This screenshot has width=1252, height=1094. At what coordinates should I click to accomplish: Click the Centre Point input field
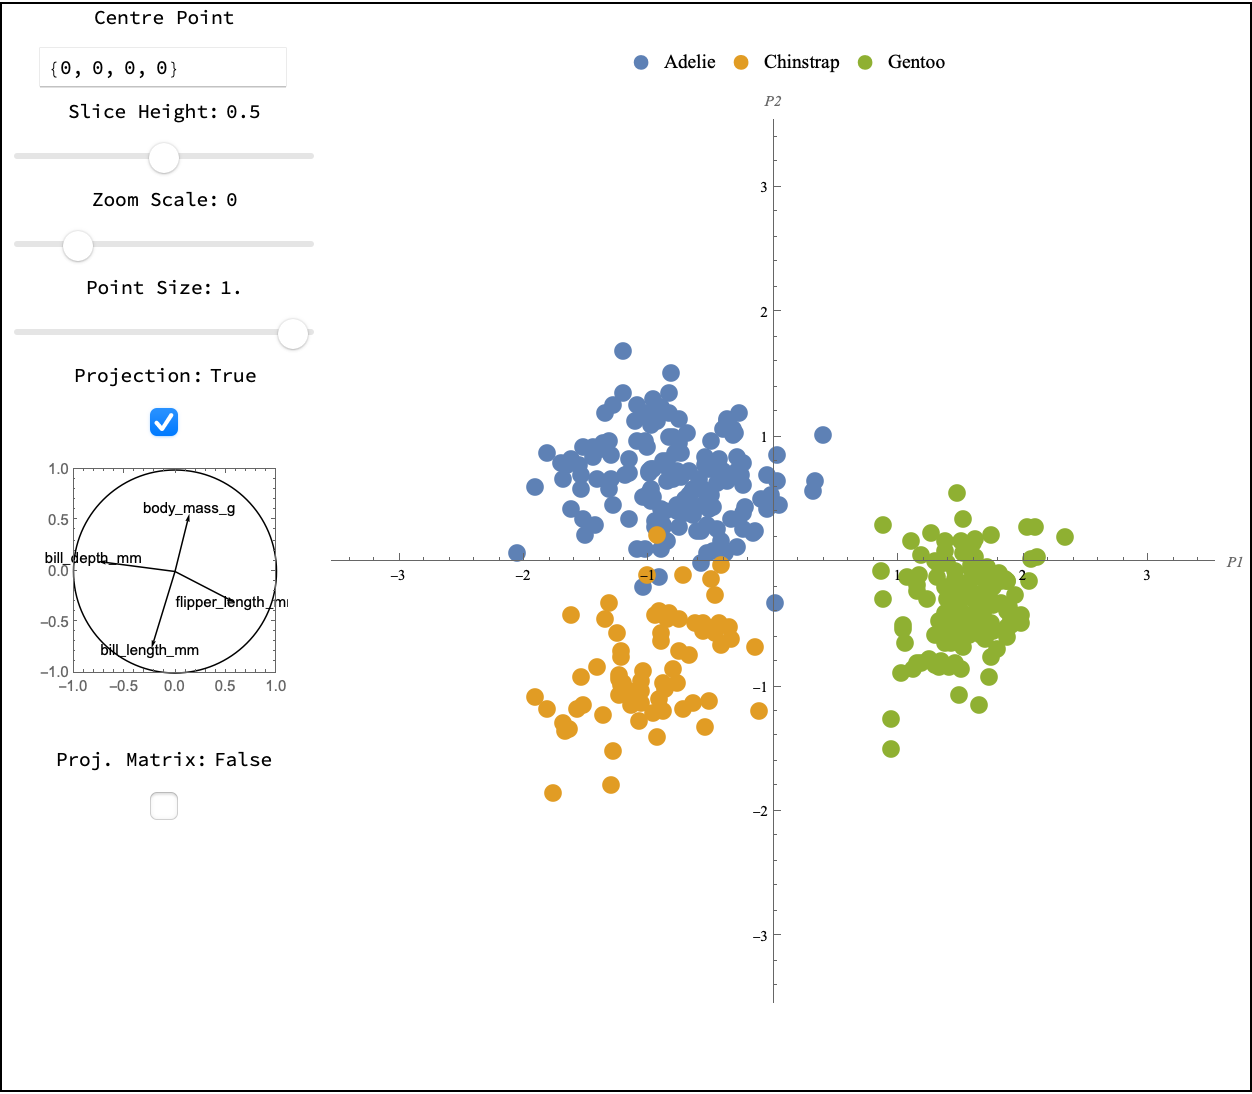[x=163, y=68]
